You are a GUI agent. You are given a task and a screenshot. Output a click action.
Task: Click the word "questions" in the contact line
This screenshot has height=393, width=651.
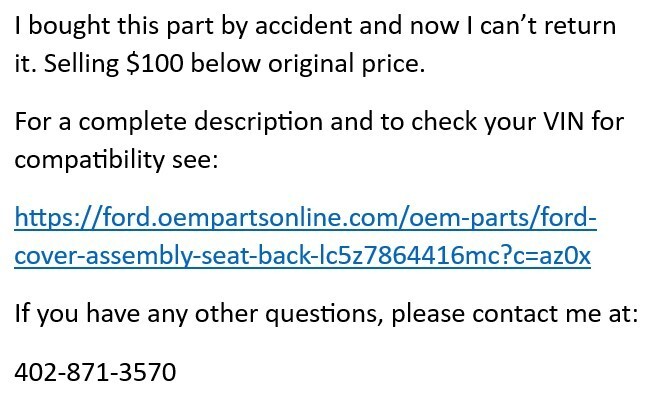pyautogui.click(x=324, y=314)
